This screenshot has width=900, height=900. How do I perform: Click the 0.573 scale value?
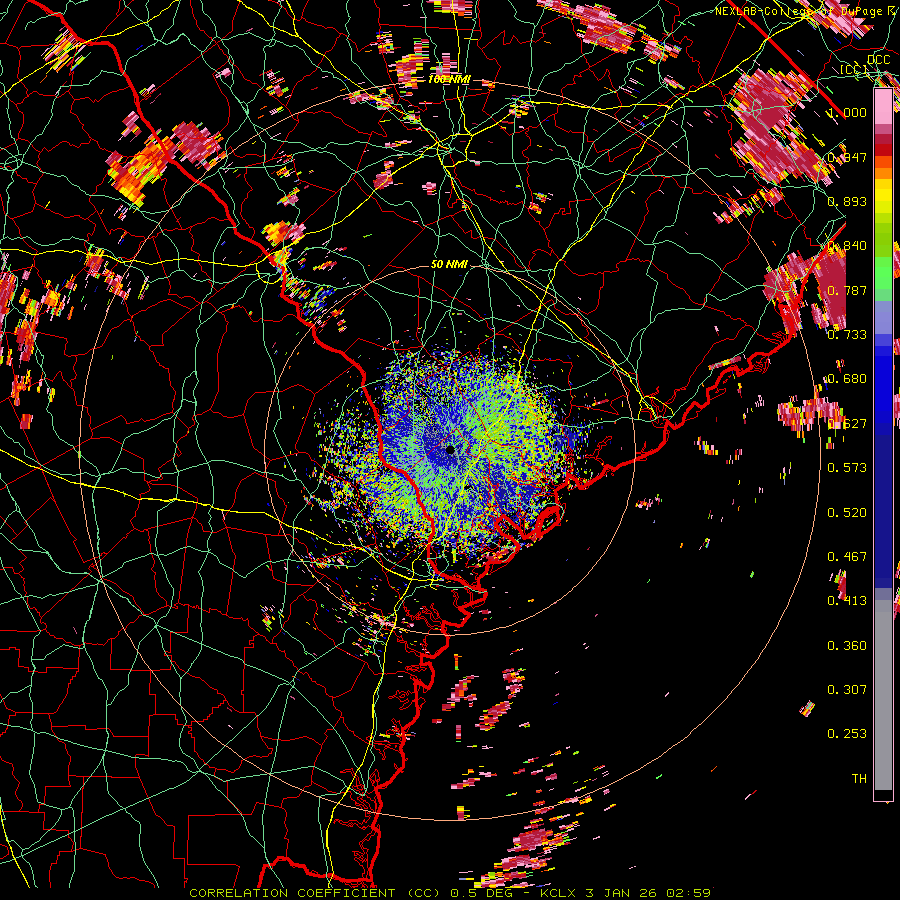point(847,467)
